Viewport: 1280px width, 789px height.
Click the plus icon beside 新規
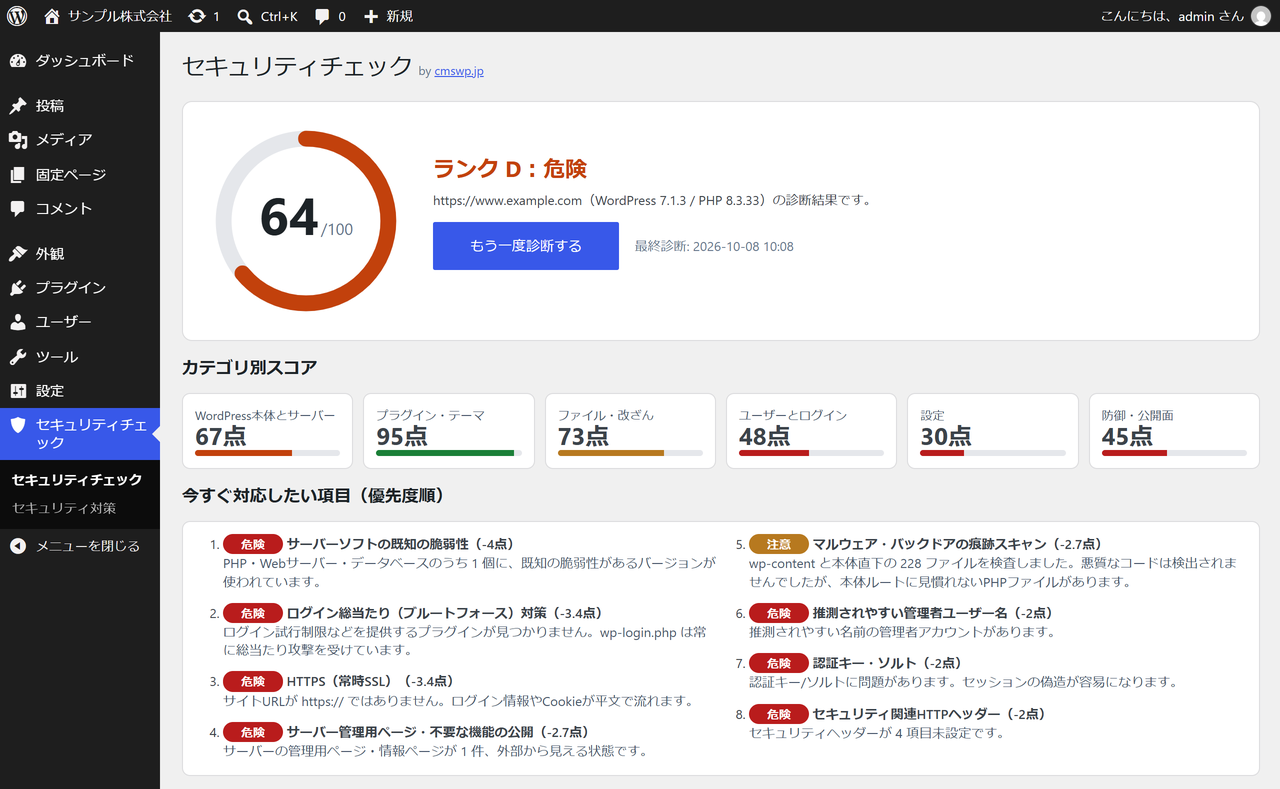click(x=371, y=16)
